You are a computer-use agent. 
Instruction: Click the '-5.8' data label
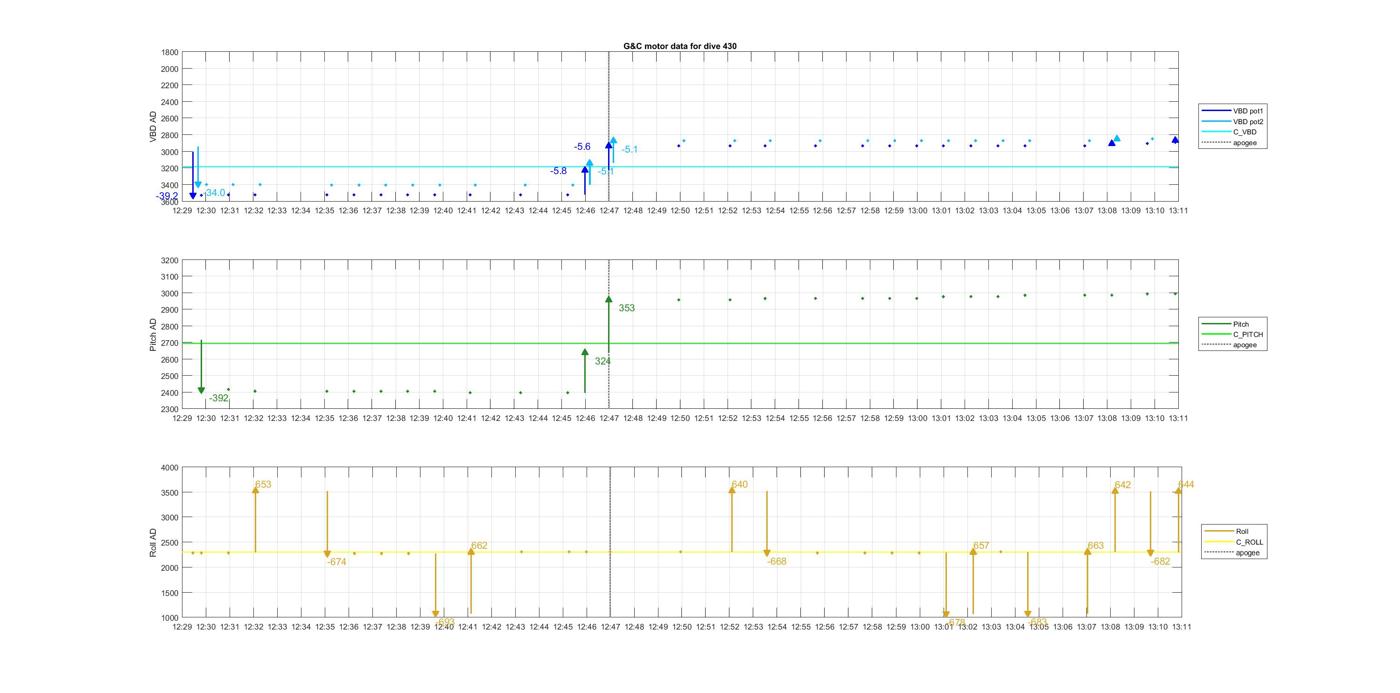(x=558, y=171)
